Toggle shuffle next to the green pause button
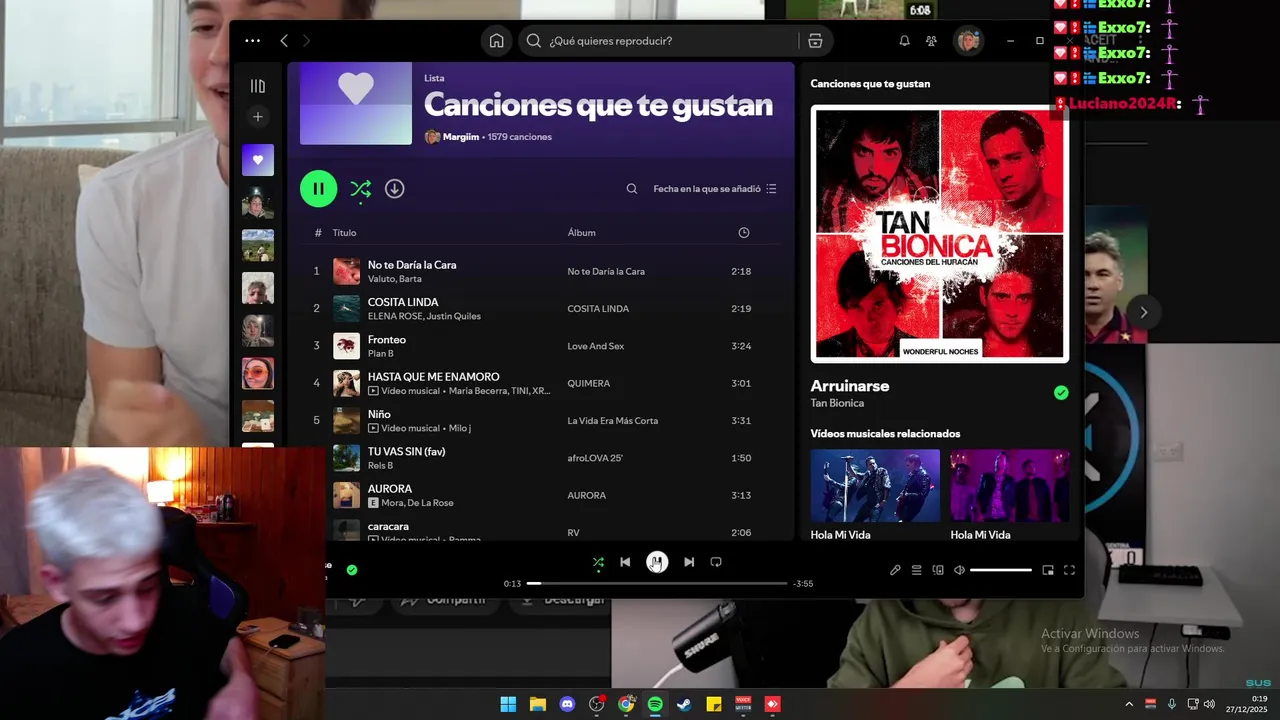 tap(361, 188)
